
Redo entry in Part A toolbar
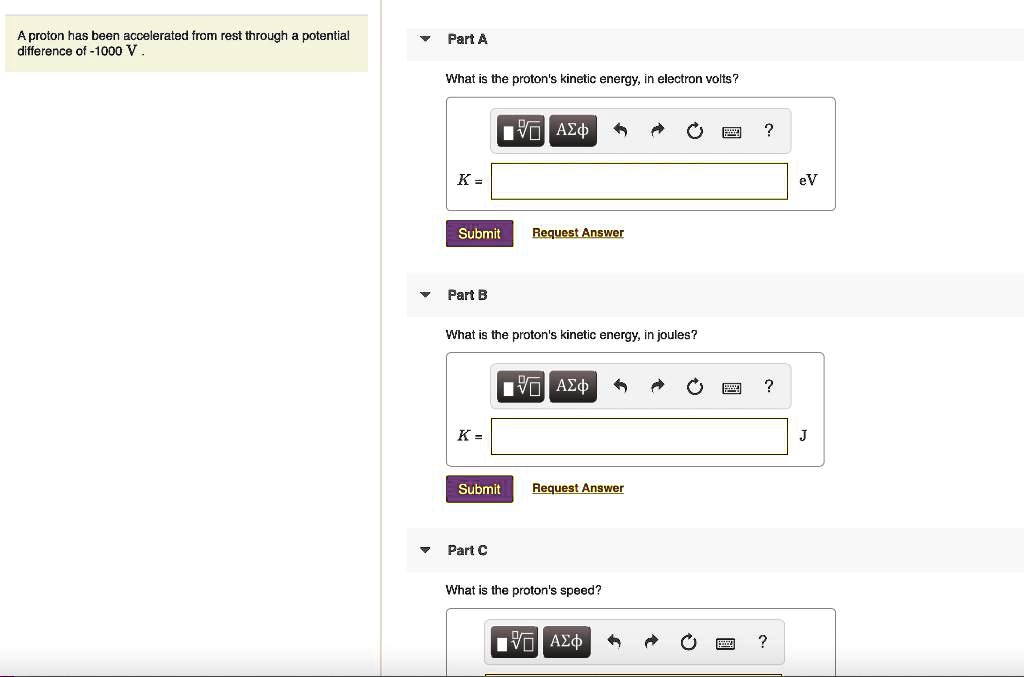point(658,130)
